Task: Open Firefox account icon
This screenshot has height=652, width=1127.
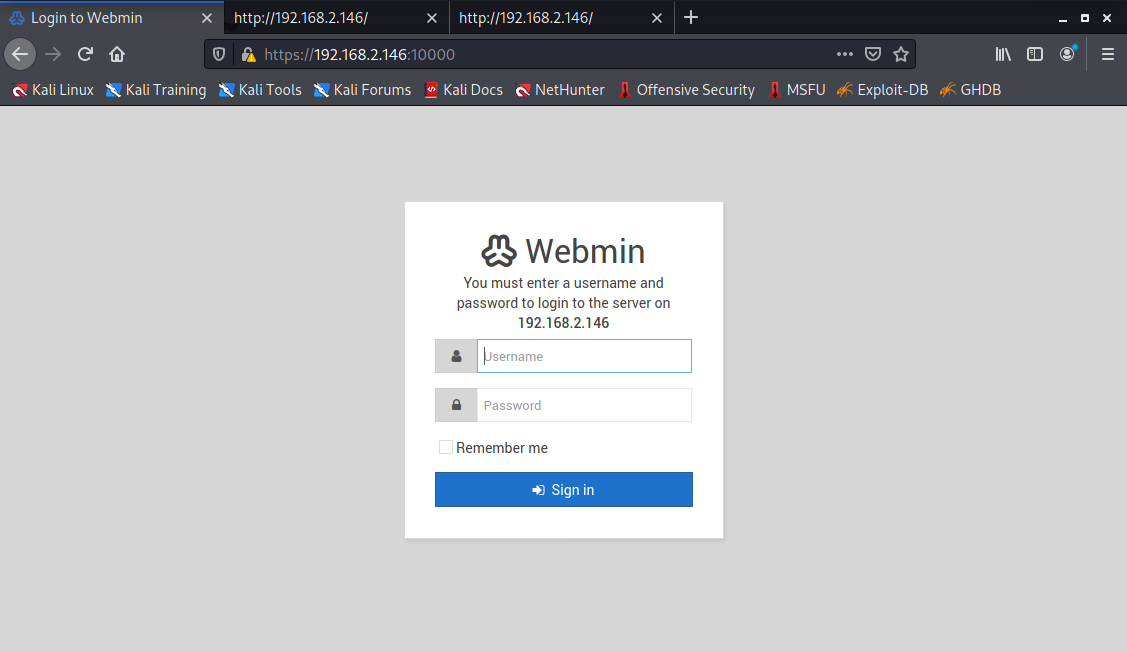Action: [x=1067, y=54]
